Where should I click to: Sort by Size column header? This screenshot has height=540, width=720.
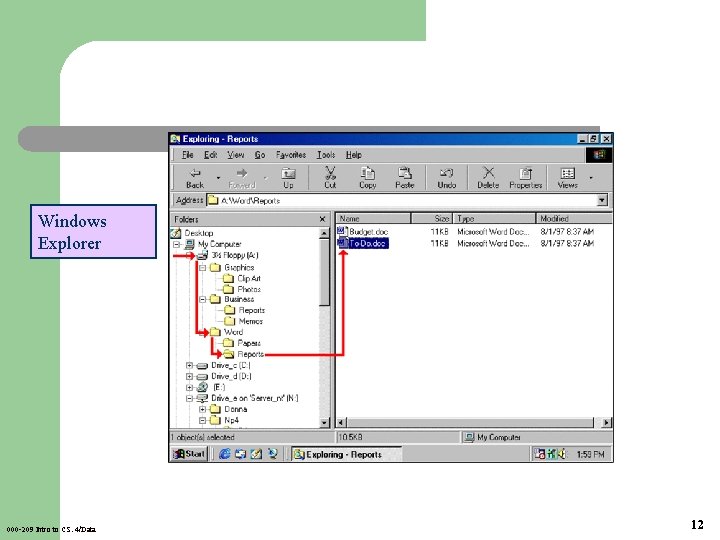pyautogui.click(x=432, y=219)
